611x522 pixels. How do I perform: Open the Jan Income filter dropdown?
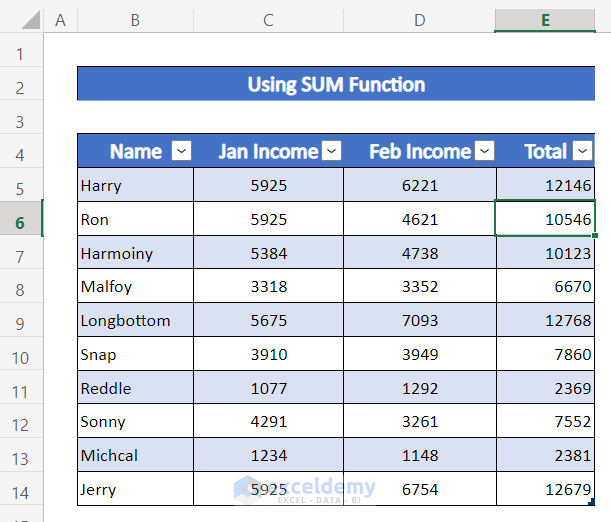click(x=331, y=151)
